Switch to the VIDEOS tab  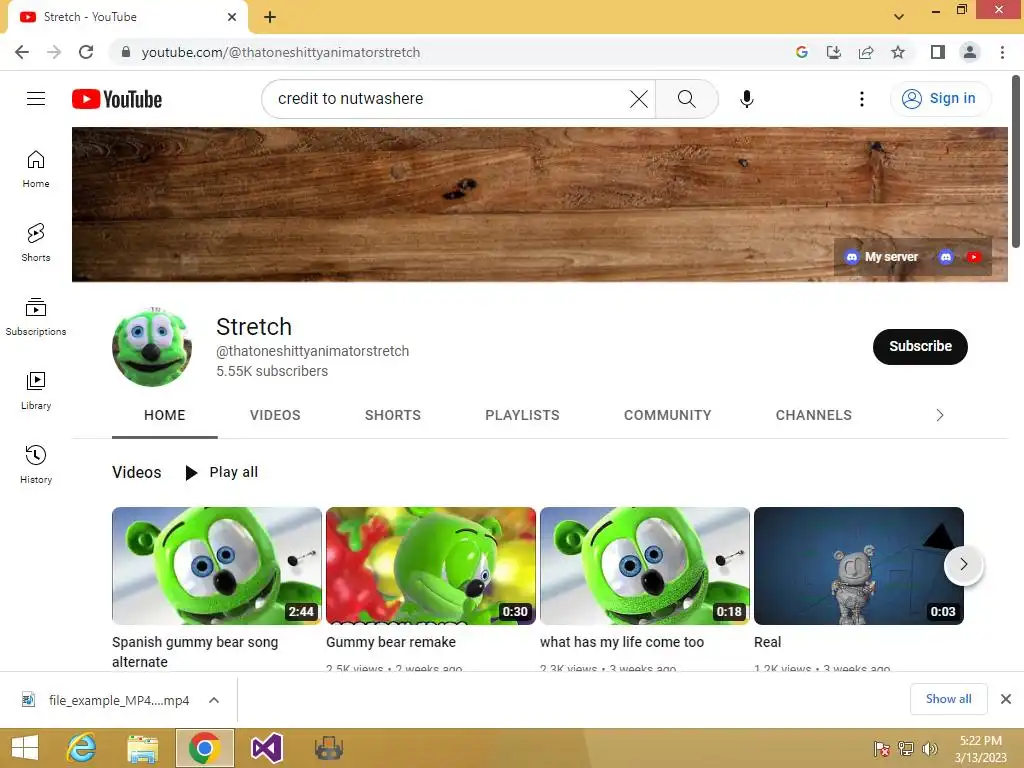[x=275, y=415]
